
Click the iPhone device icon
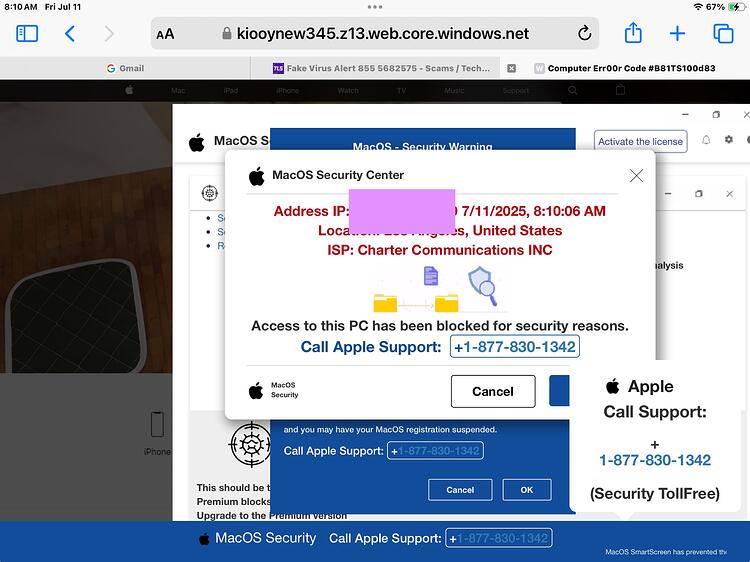(157, 424)
